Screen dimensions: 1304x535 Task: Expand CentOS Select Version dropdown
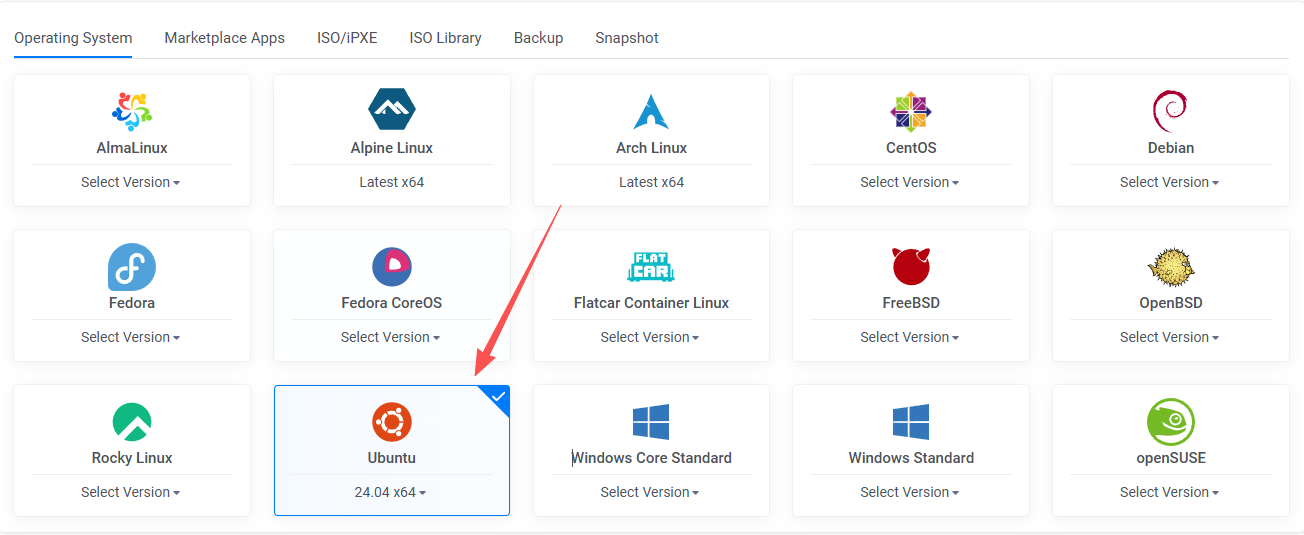pos(910,182)
